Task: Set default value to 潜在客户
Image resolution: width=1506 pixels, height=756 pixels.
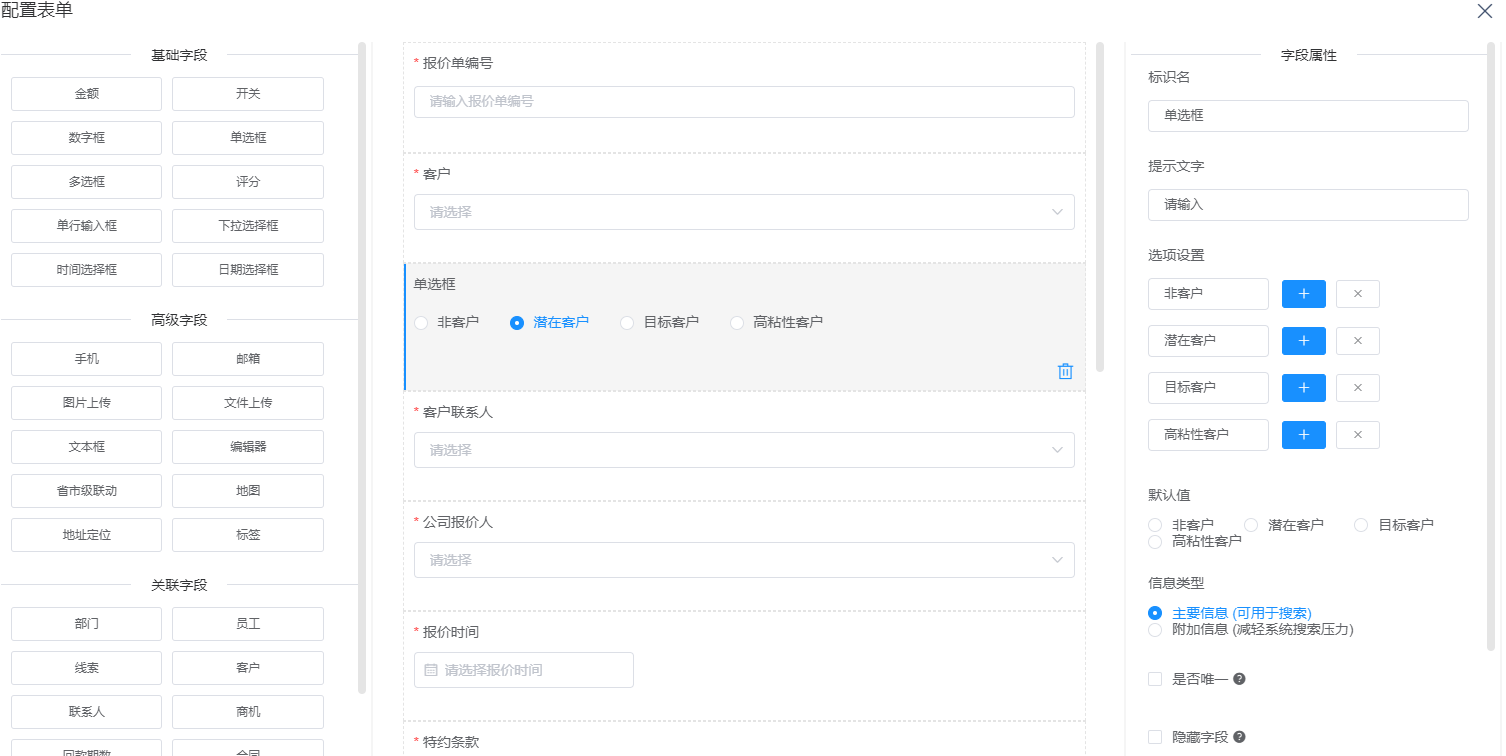Action: [x=1251, y=525]
